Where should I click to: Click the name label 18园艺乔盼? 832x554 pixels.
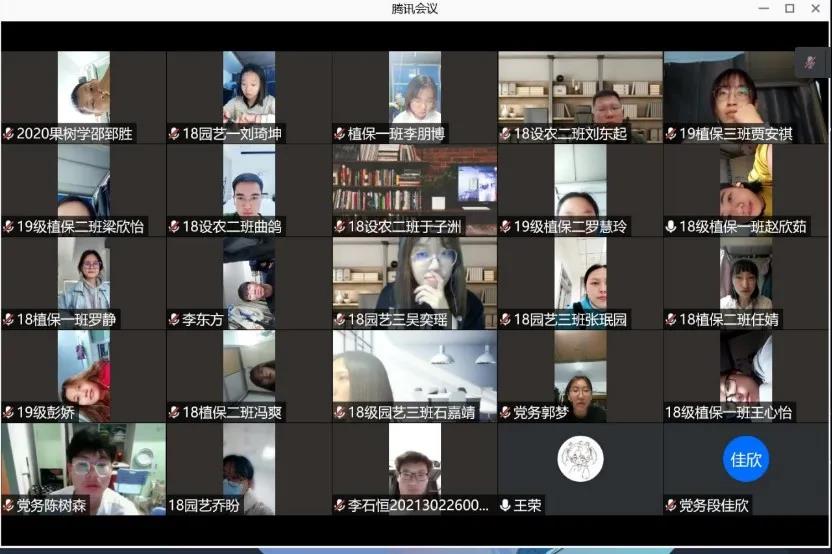(x=205, y=506)
